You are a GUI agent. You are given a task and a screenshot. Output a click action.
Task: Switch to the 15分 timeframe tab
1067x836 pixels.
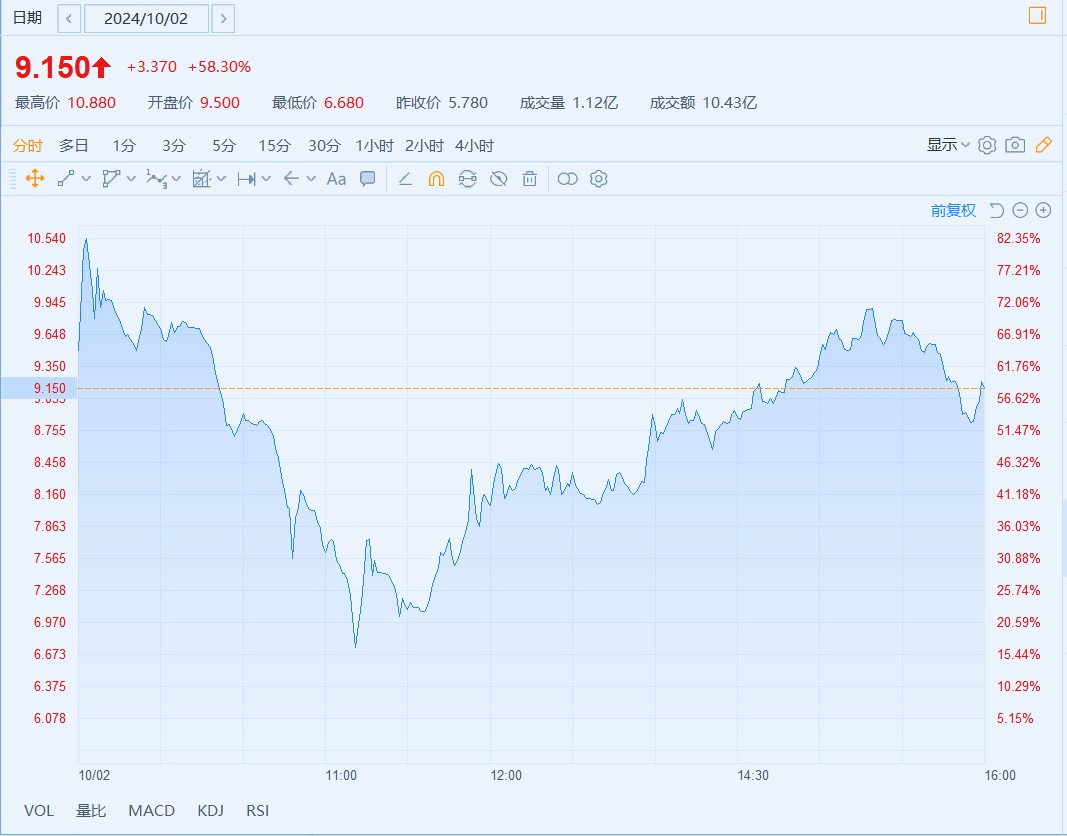[273, 145]
